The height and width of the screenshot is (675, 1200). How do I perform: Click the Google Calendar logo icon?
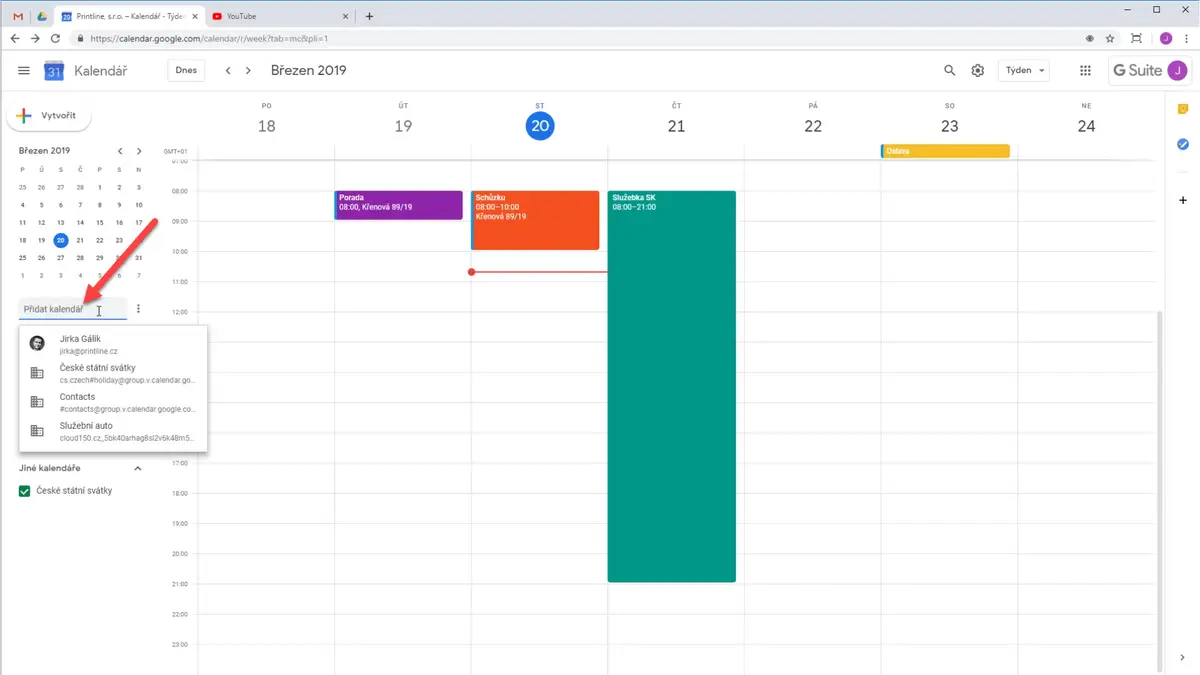[54, 71]
